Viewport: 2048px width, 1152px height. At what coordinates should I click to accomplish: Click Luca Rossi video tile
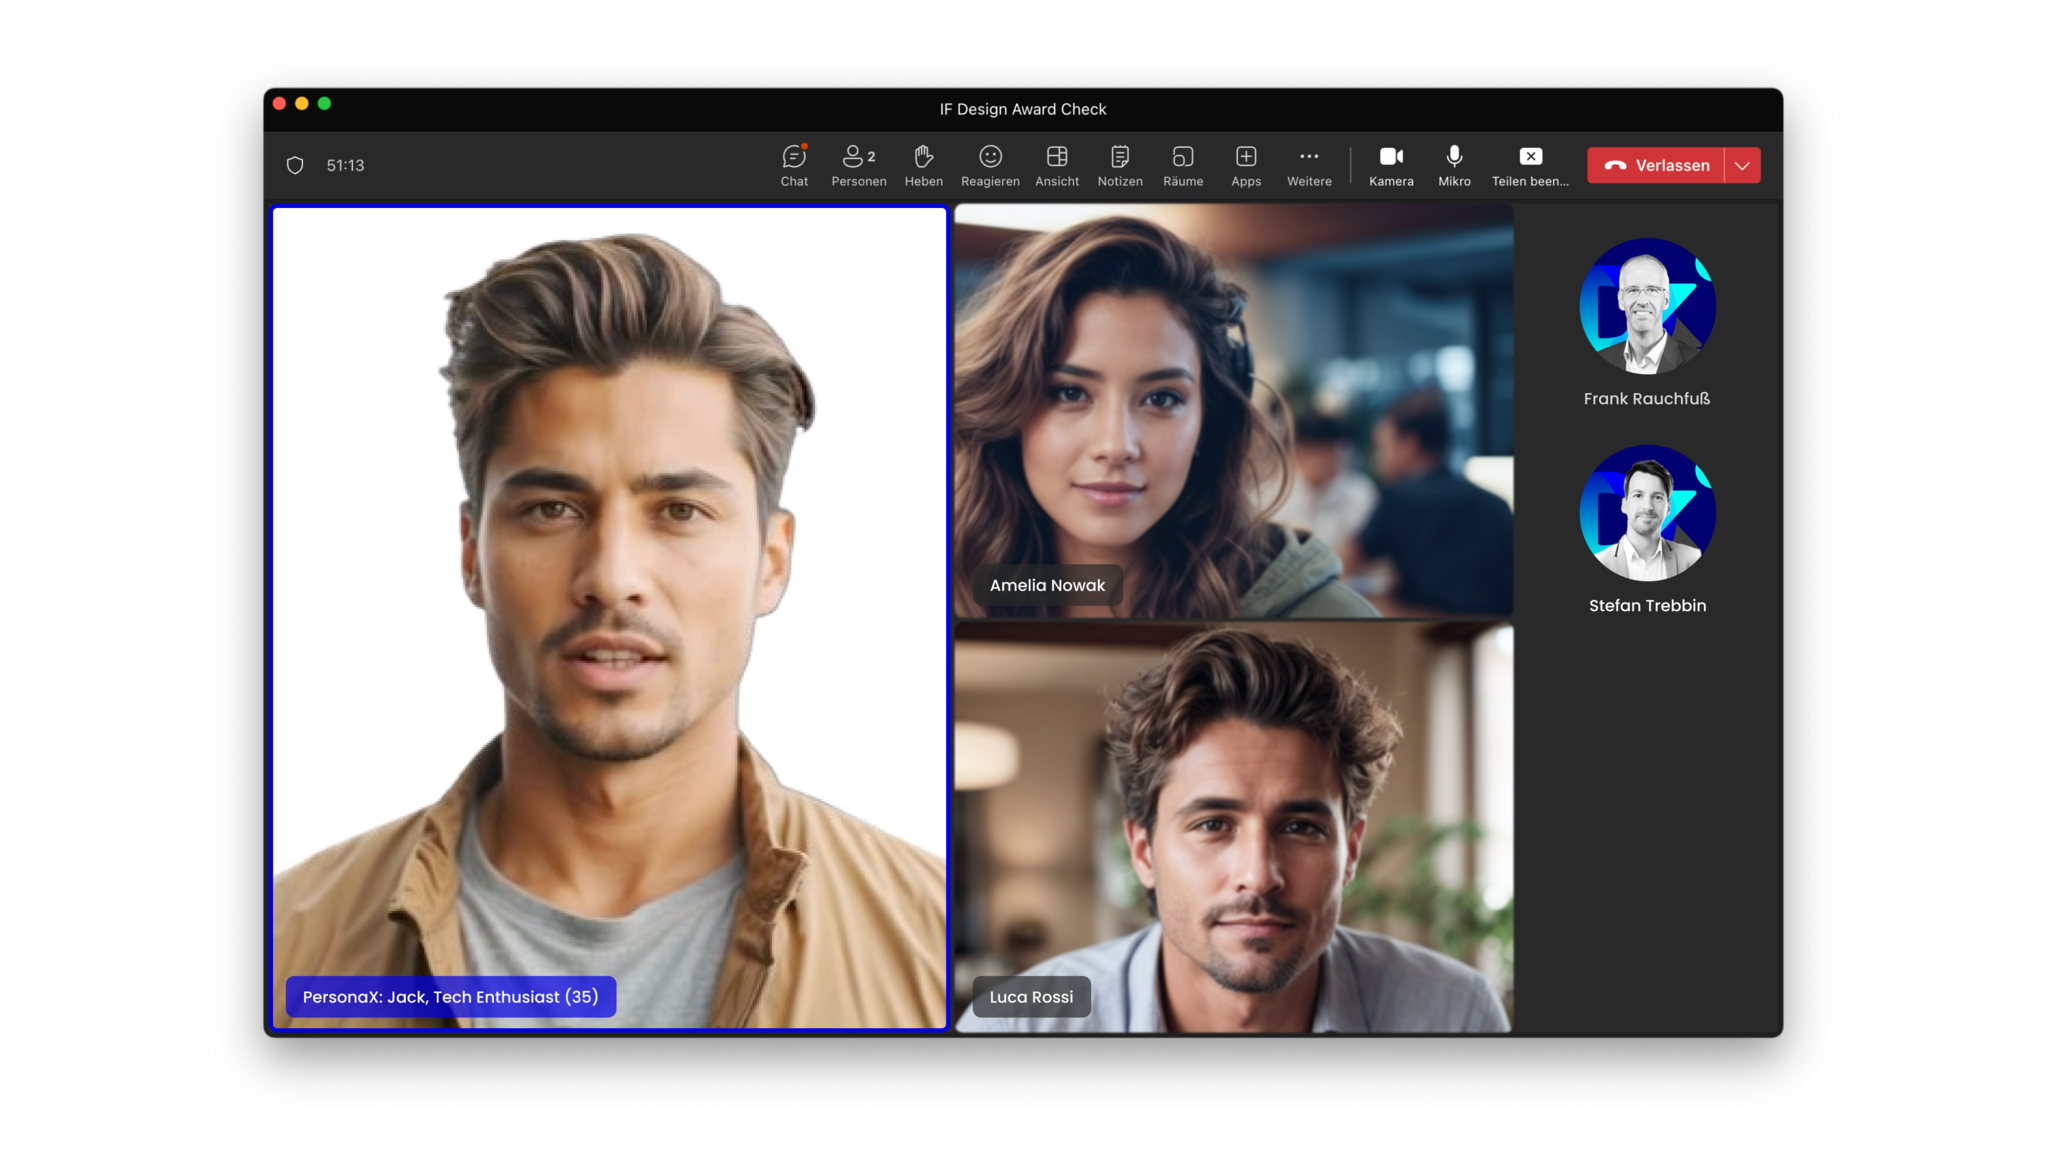[x=1233, y=826]
